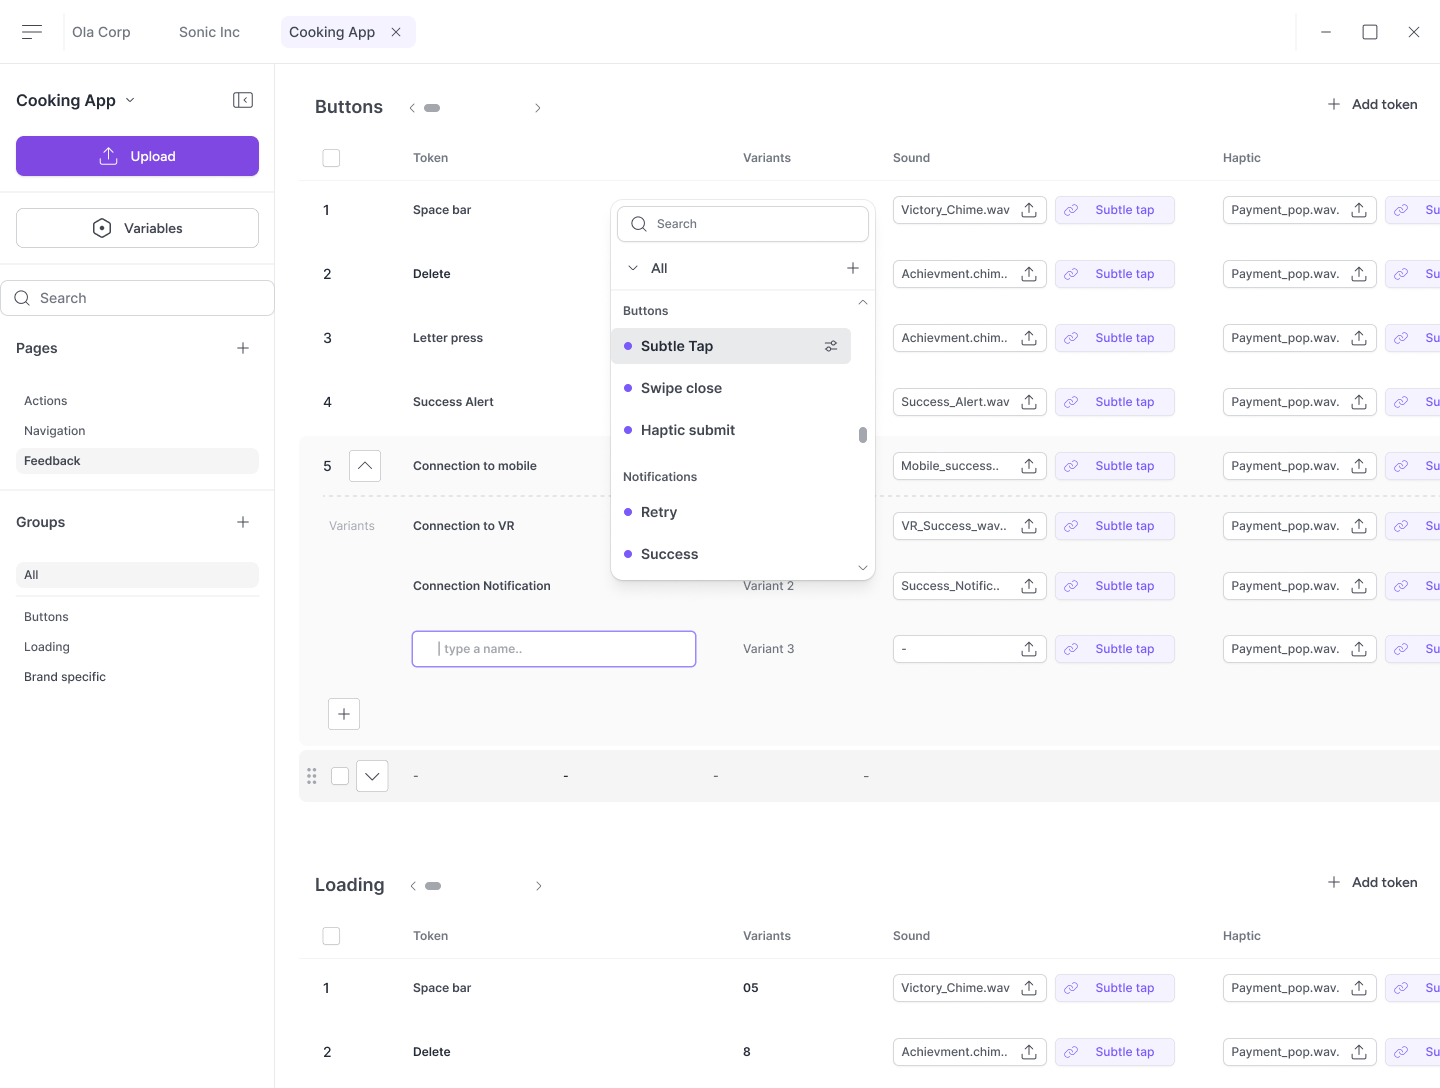
Task: Click Subtle tap button in Variant 3 row
Action: pyautogui.click(x=1115, y=649)
